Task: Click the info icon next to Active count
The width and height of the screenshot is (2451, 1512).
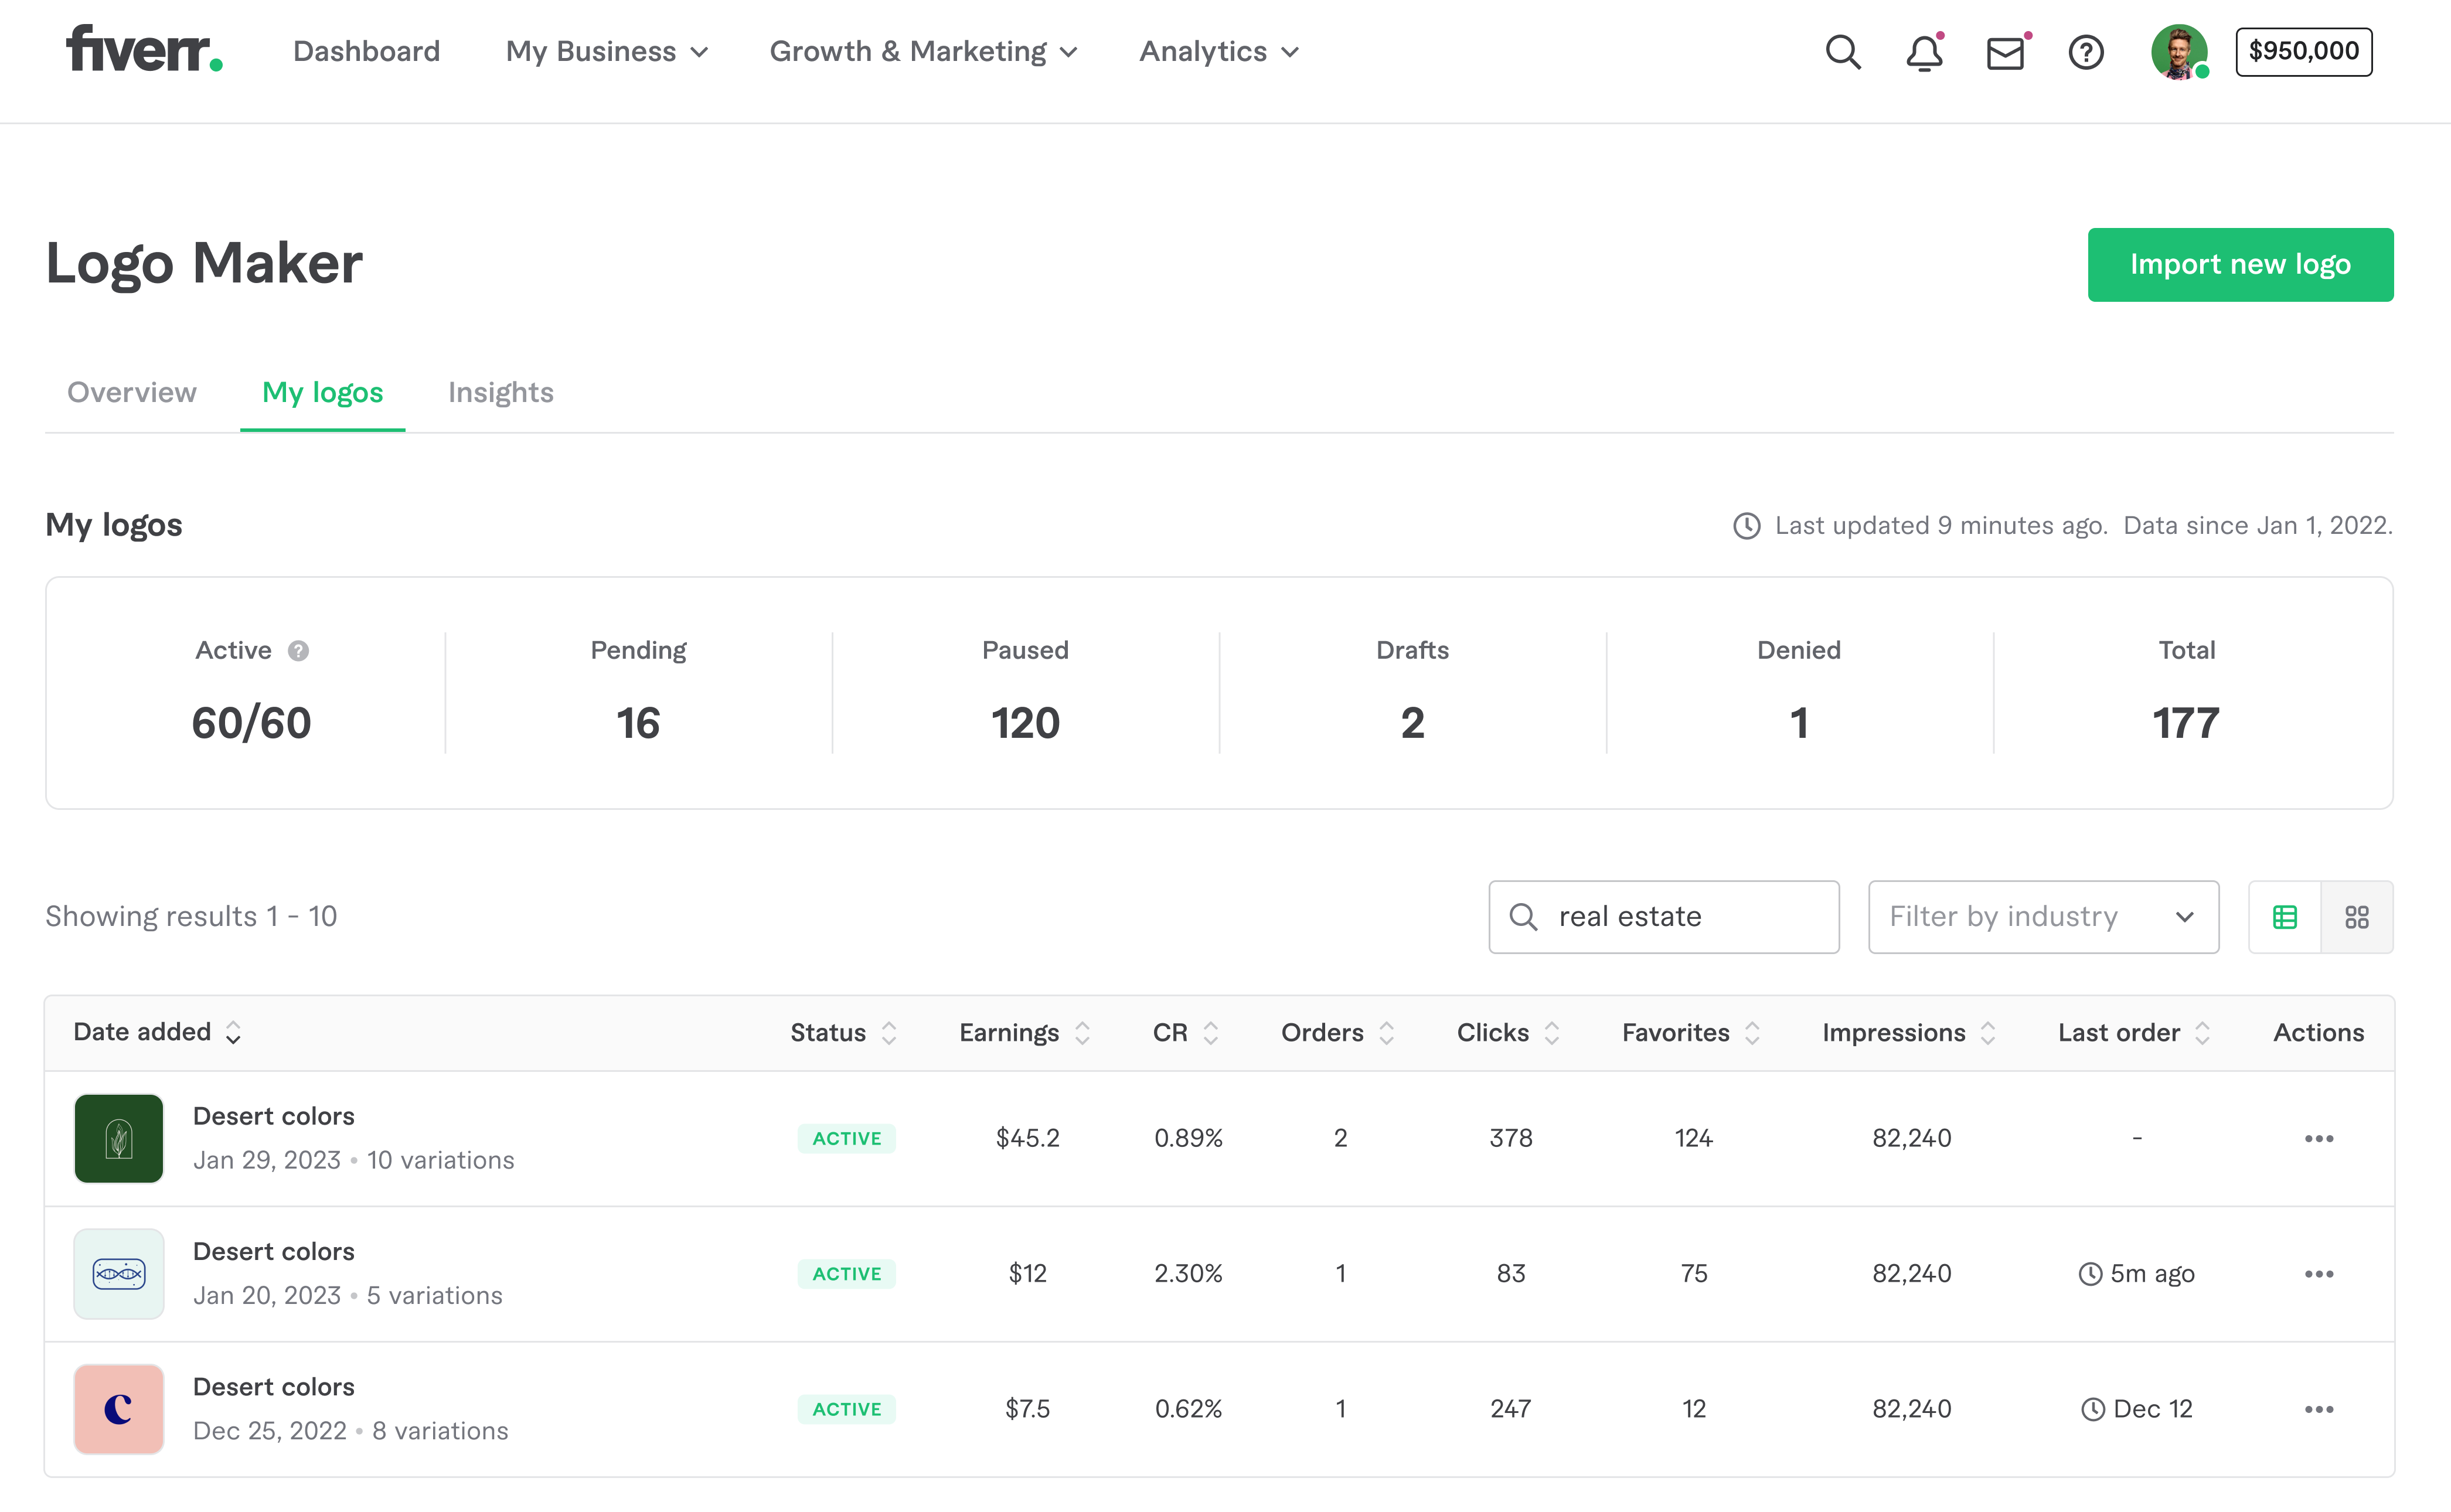Action: pos(297,650)
